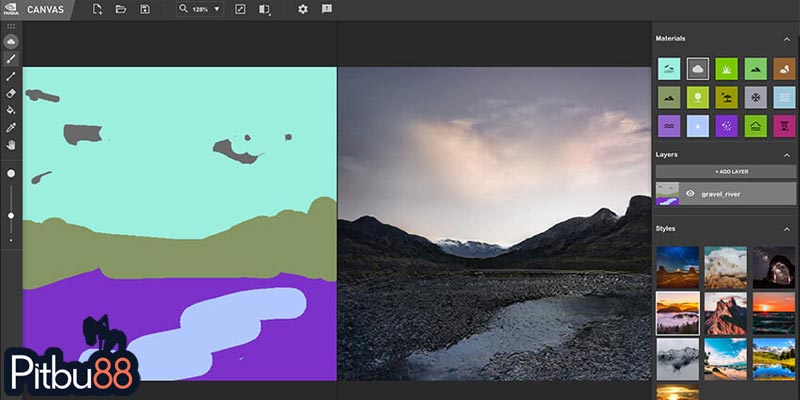The height and width of the screenshot is (400, 800).
Task: Click the generated landscape preview image
Action: click(494, 223)
